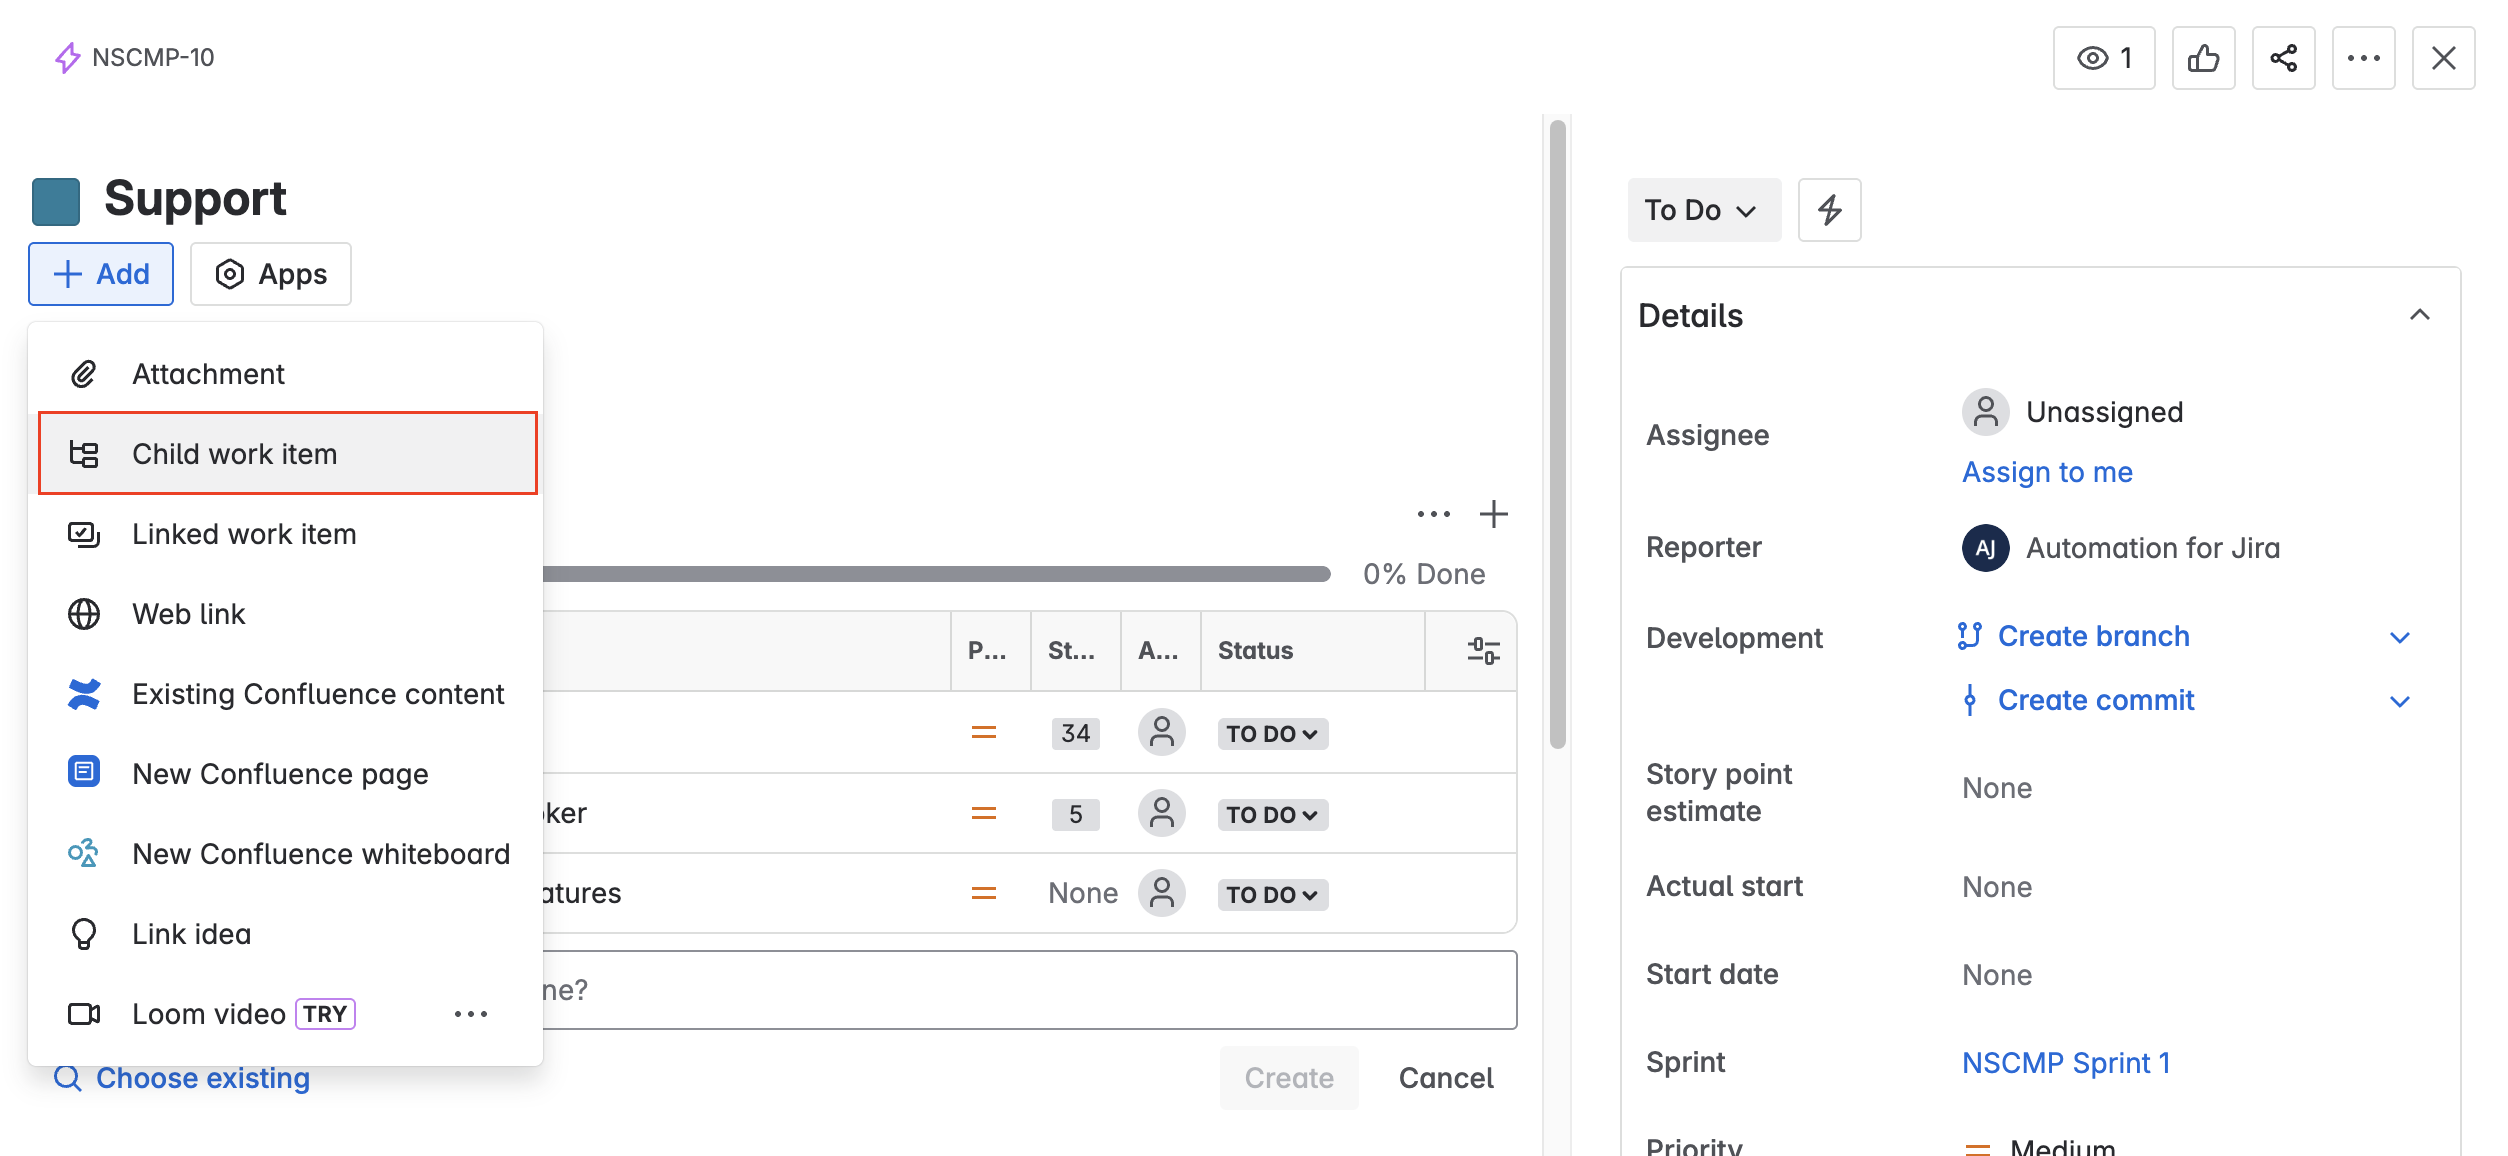
Task: Click the Cancel button
Action: coord(1445,1078)
